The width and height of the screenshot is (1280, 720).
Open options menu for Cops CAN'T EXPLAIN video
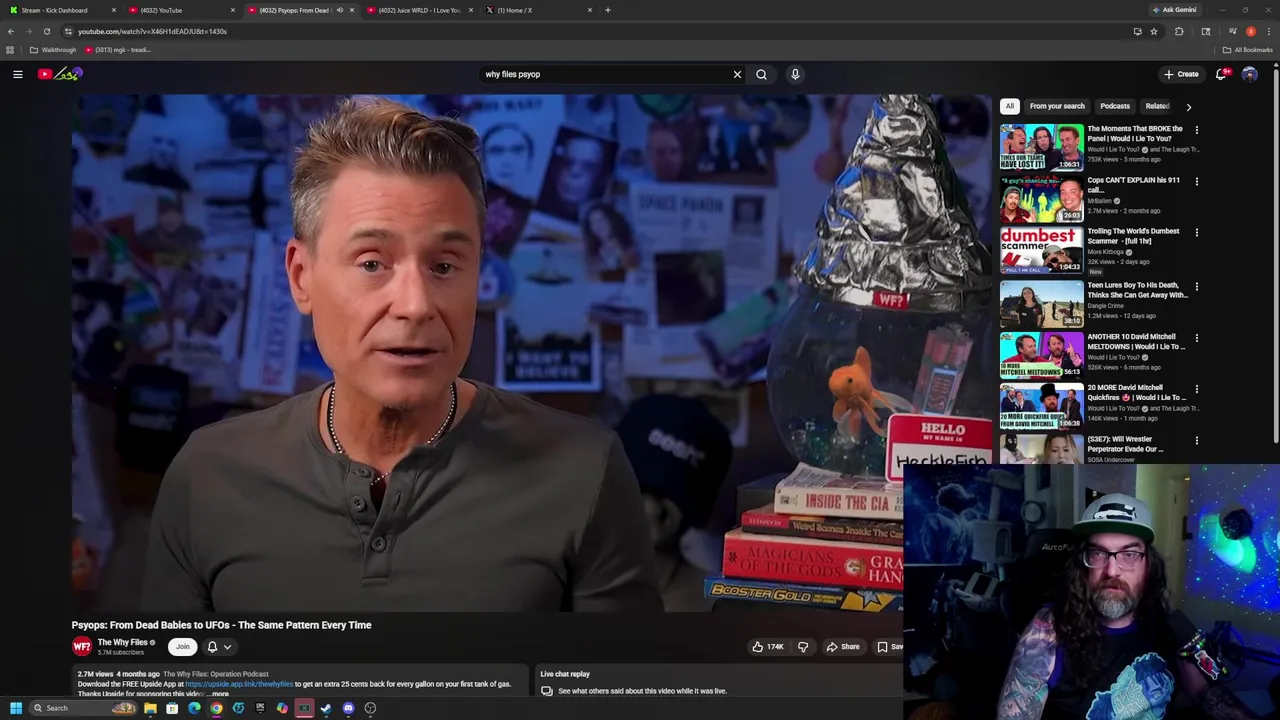tap(1196, 182)
